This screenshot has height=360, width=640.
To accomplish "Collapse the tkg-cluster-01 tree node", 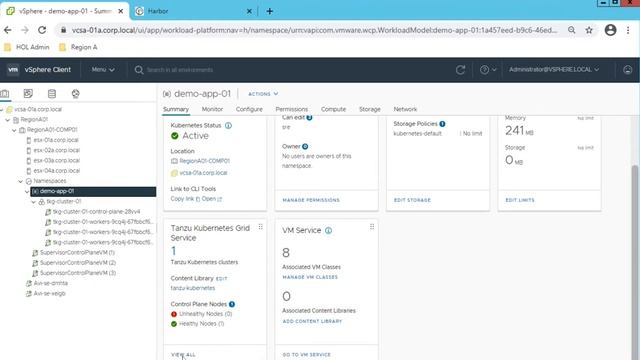I will tap(34, 202).
